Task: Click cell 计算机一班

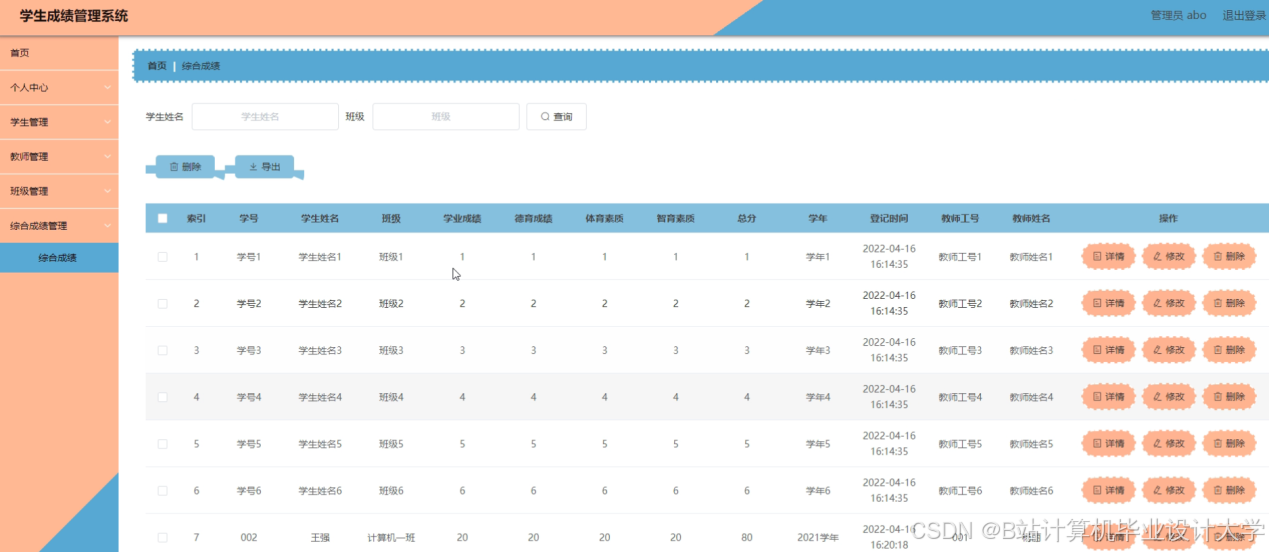Action: pyautogui.click(x=391, y=538)
